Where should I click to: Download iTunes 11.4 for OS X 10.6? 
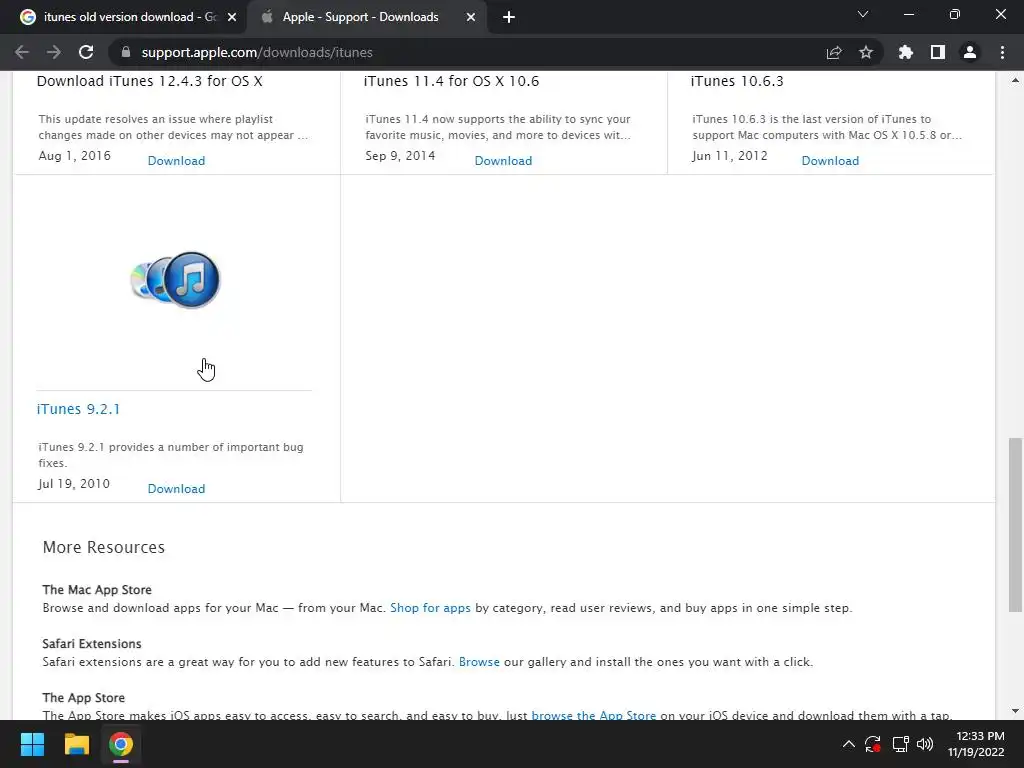tap(504, 161)
